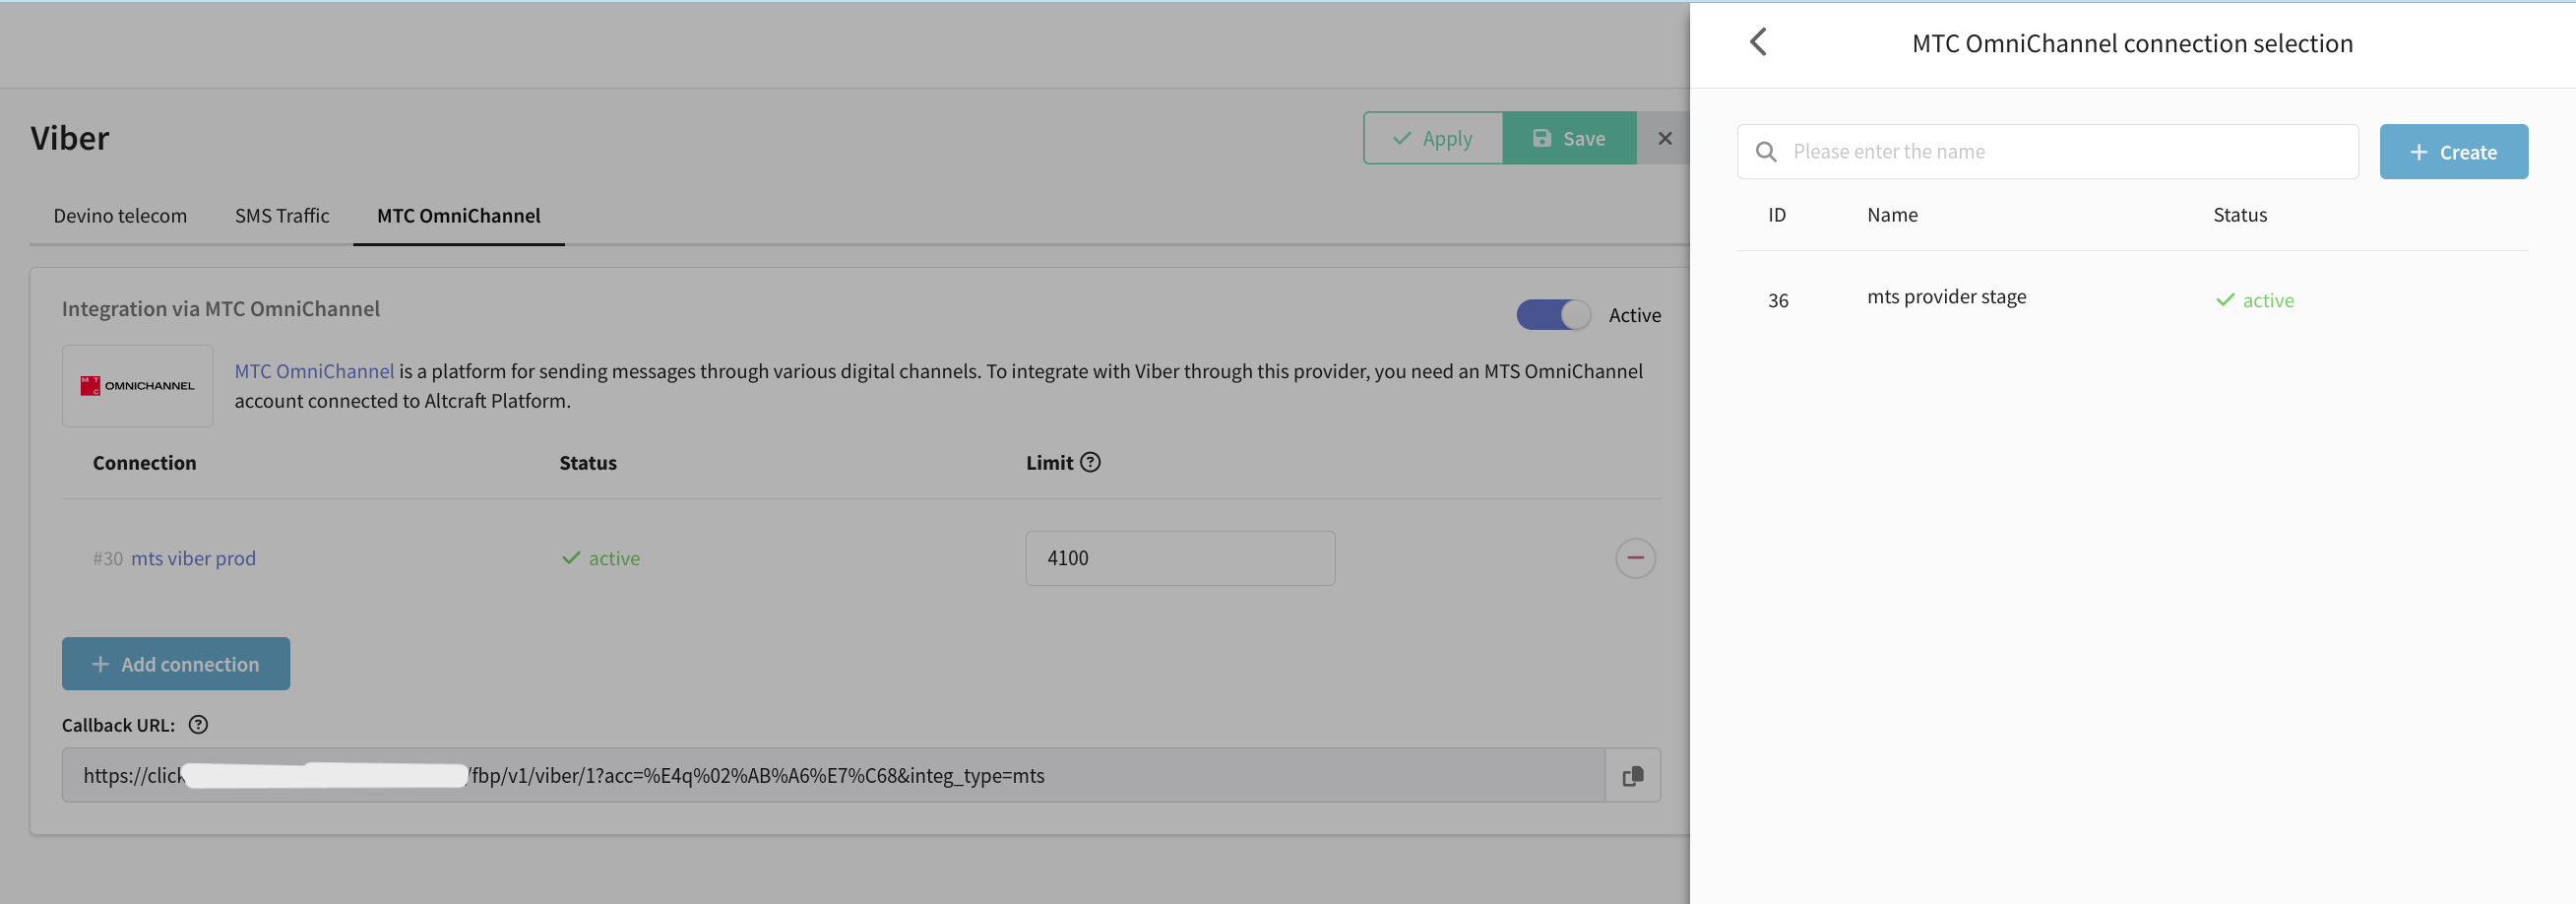The height and width of the screenshot is (904, 2576).
Task: Click the Callback URL label
Action: click(118, 725)
